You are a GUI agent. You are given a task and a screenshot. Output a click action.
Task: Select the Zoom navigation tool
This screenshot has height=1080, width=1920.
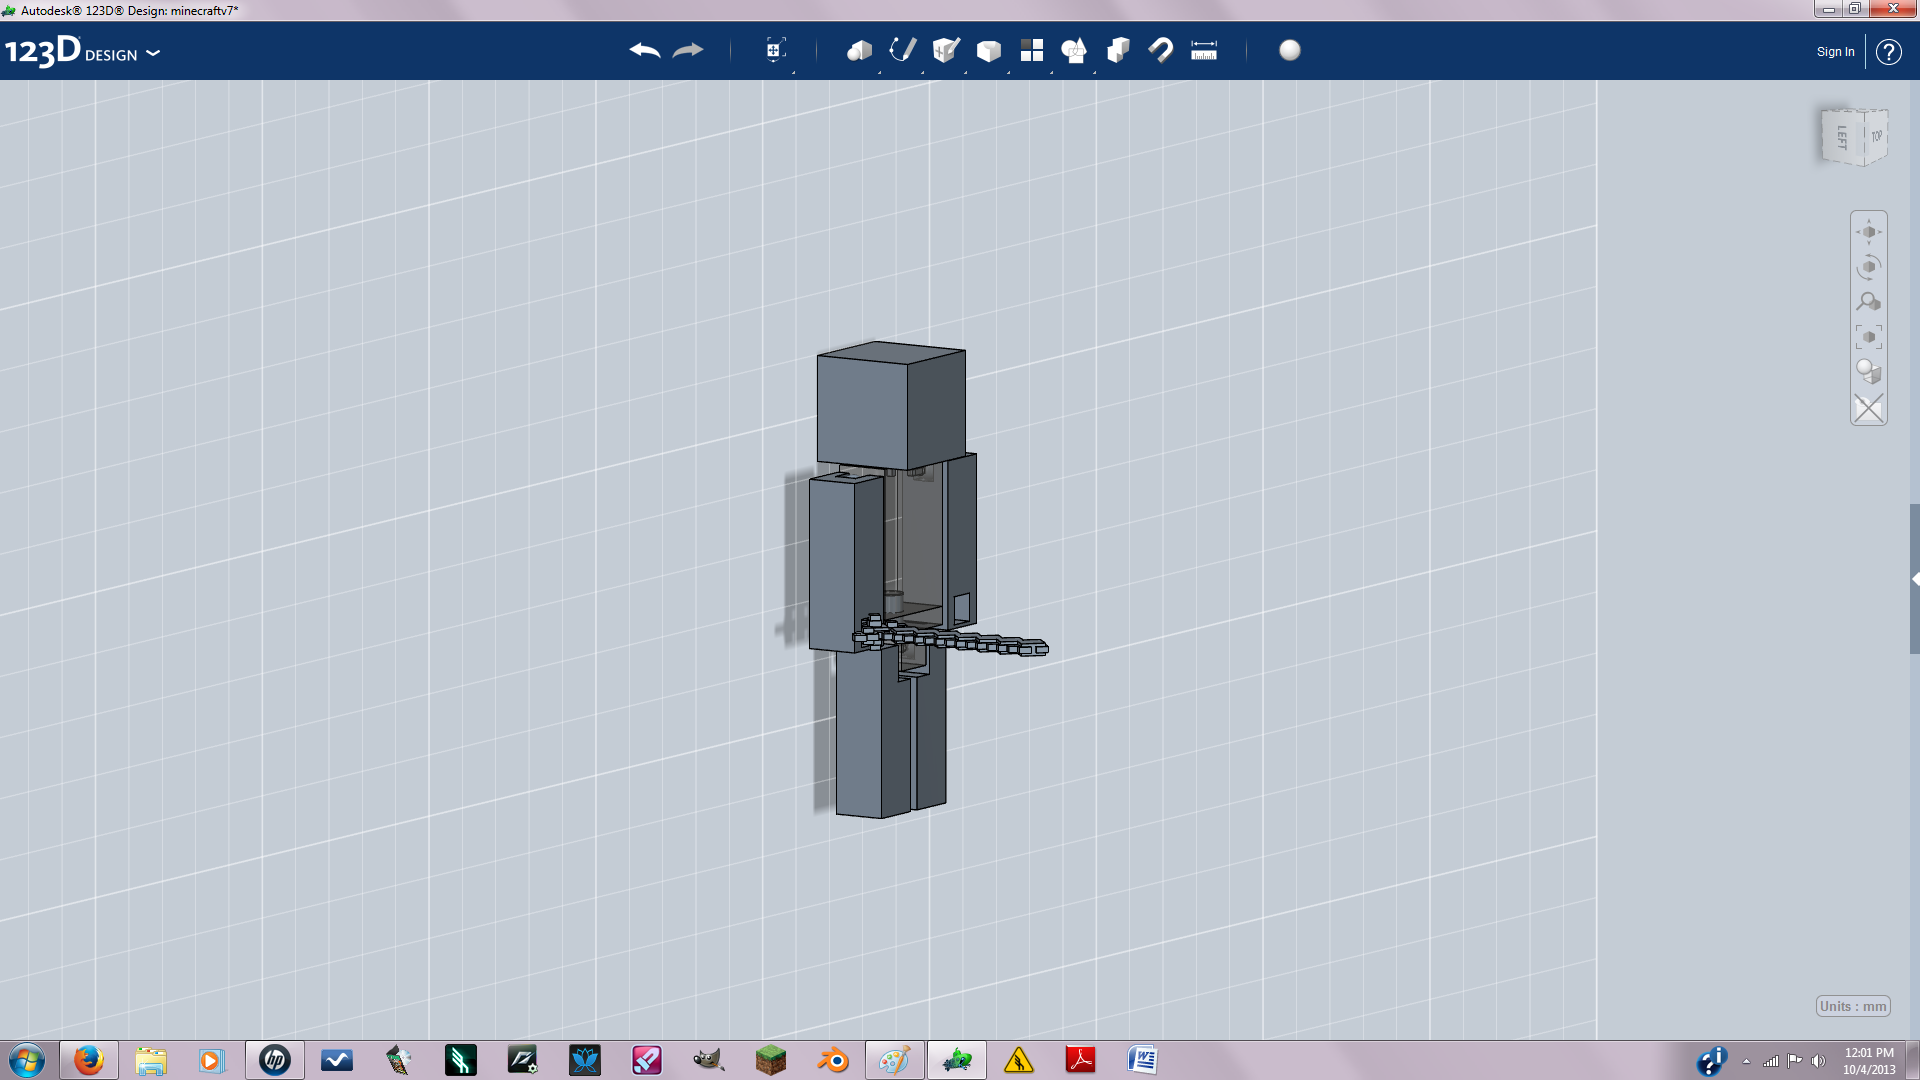point(1868,302)
